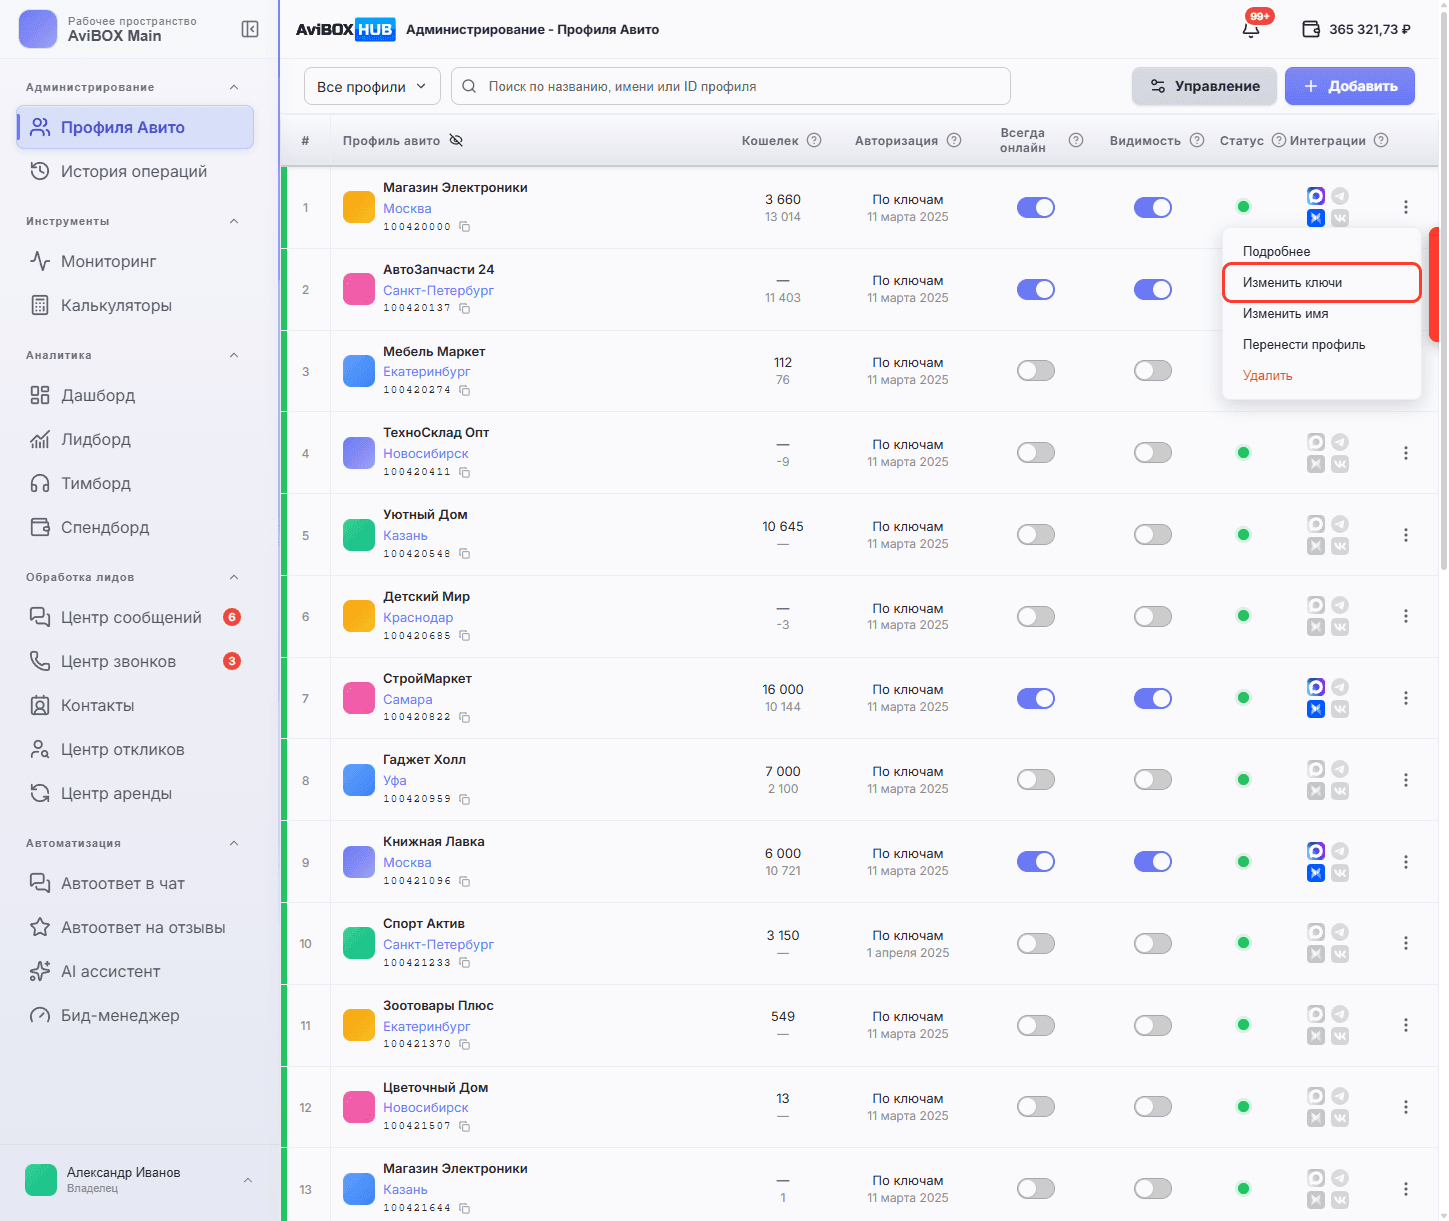The image size is (1449, 1221).
Task: Choose Удалить from the context menu
Action: tap(1267, 375)
